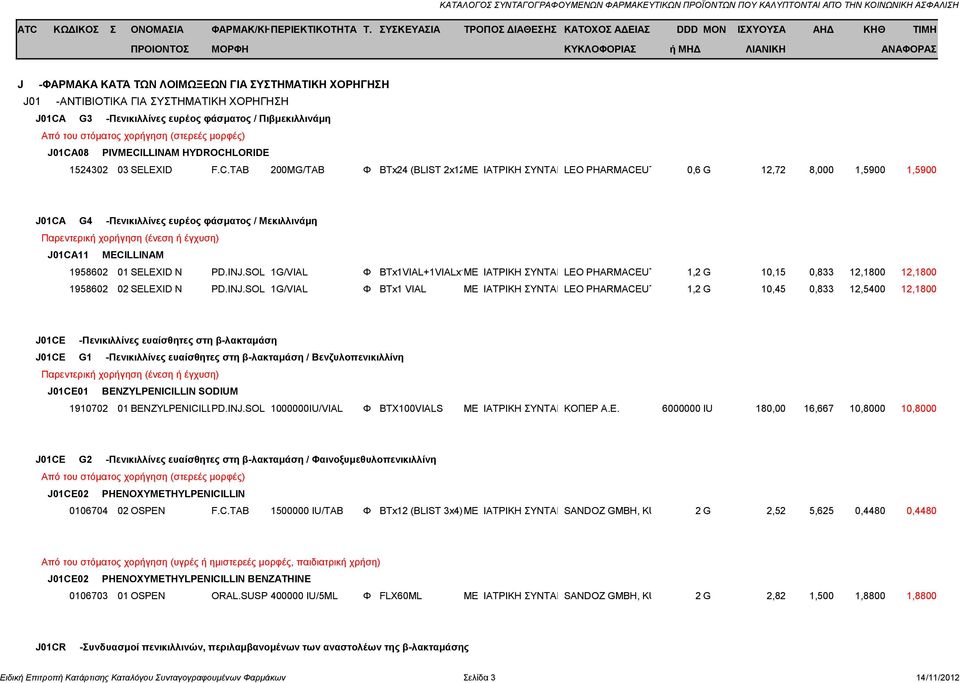This screenshot has height=683, width=960.
Task: Click product code 1910702
Action: [89, 409]
